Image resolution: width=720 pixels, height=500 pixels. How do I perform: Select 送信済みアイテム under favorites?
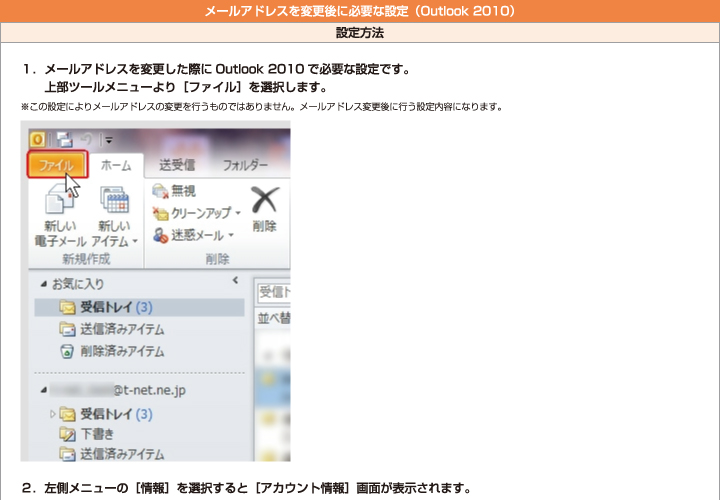[112, 329]
